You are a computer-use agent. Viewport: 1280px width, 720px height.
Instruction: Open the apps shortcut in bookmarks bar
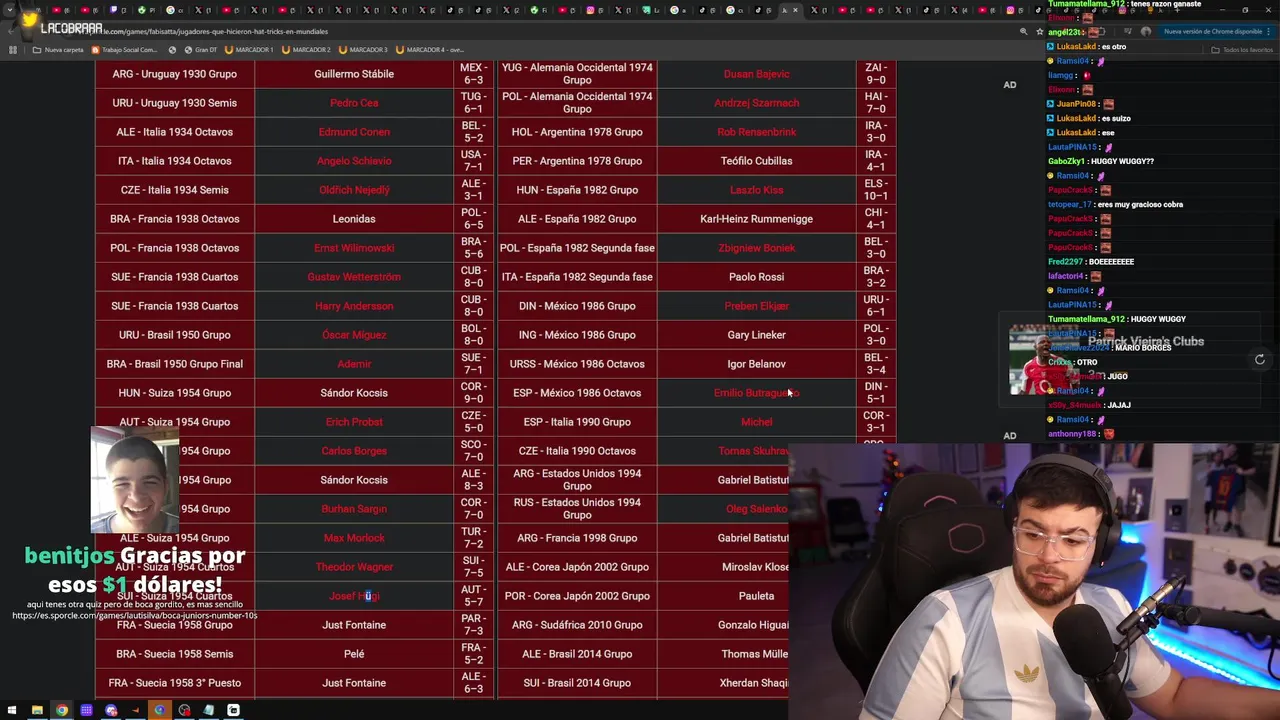13,50
